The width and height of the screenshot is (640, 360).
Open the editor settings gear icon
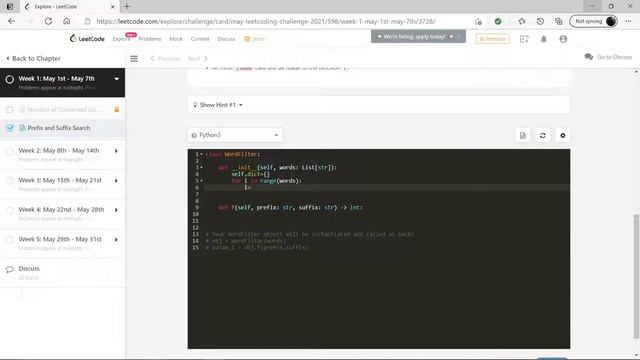point(563,136)
